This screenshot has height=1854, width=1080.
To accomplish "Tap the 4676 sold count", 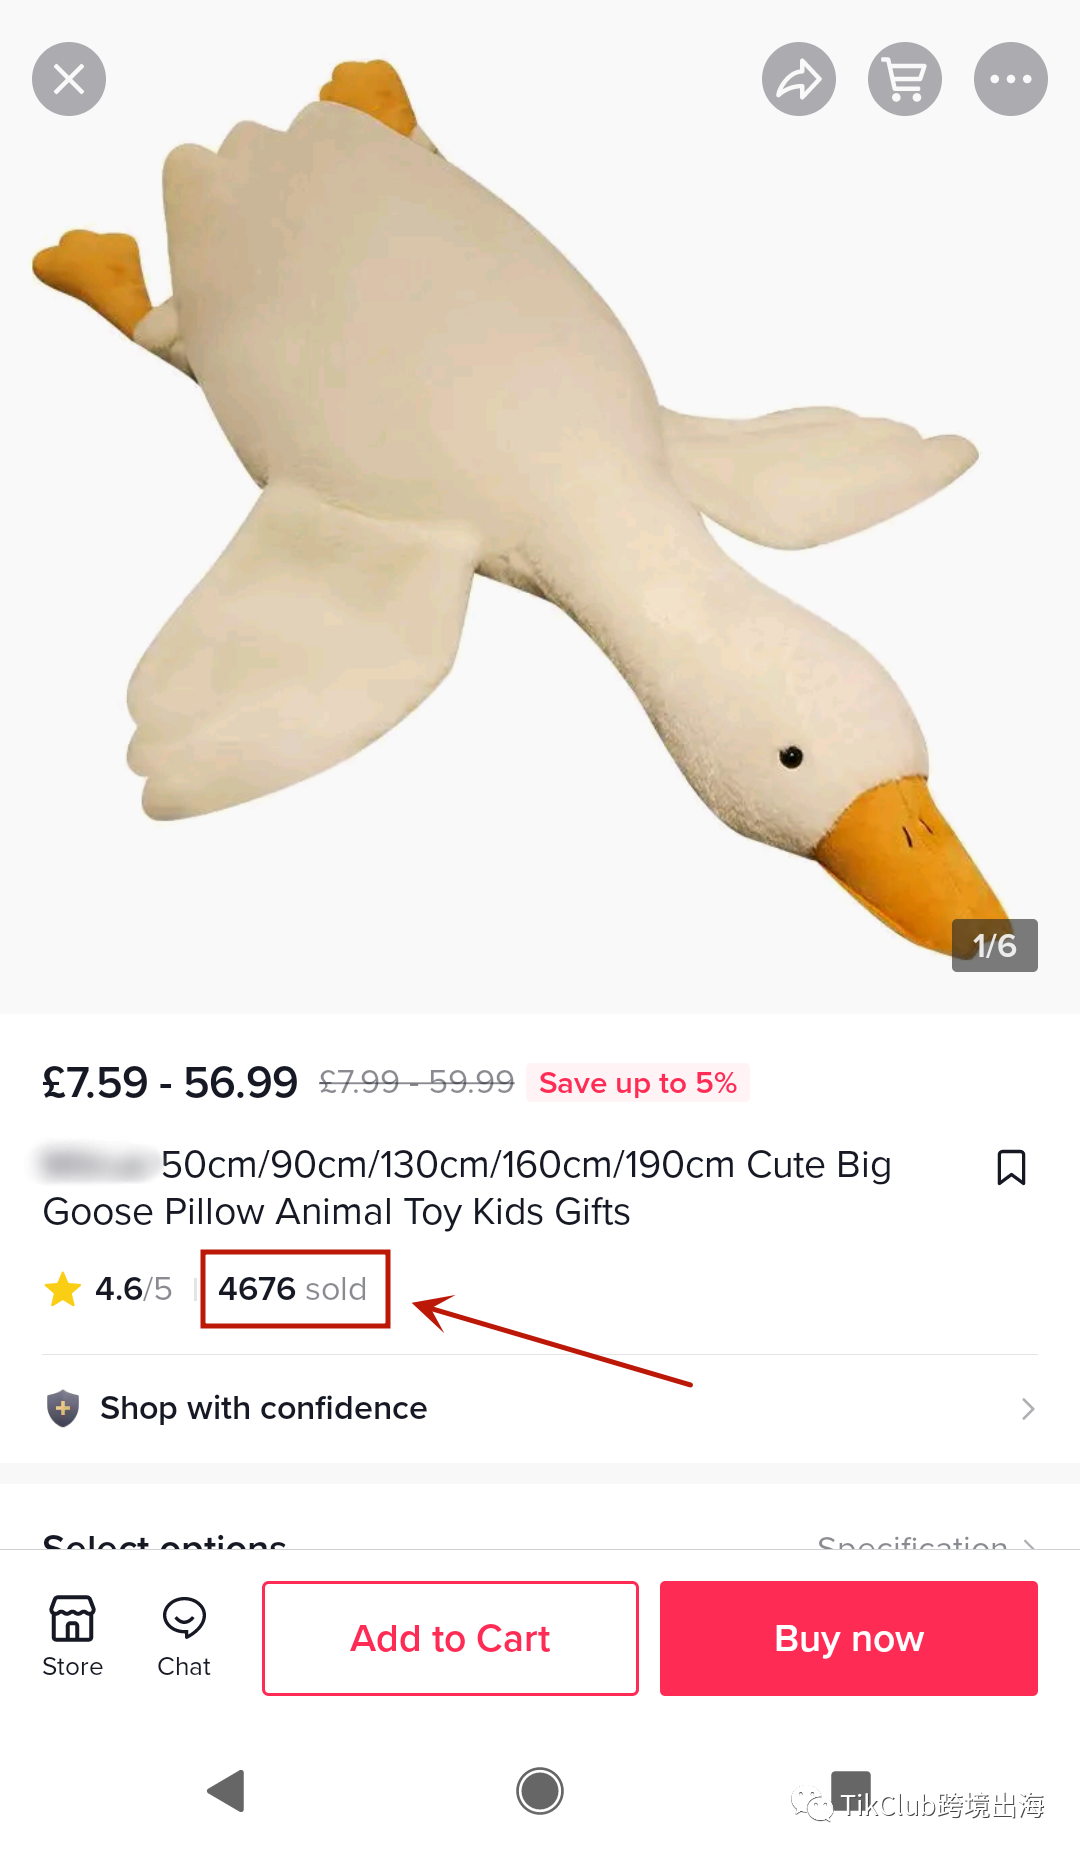I will pyautogui.click(x=294, y=1289).
